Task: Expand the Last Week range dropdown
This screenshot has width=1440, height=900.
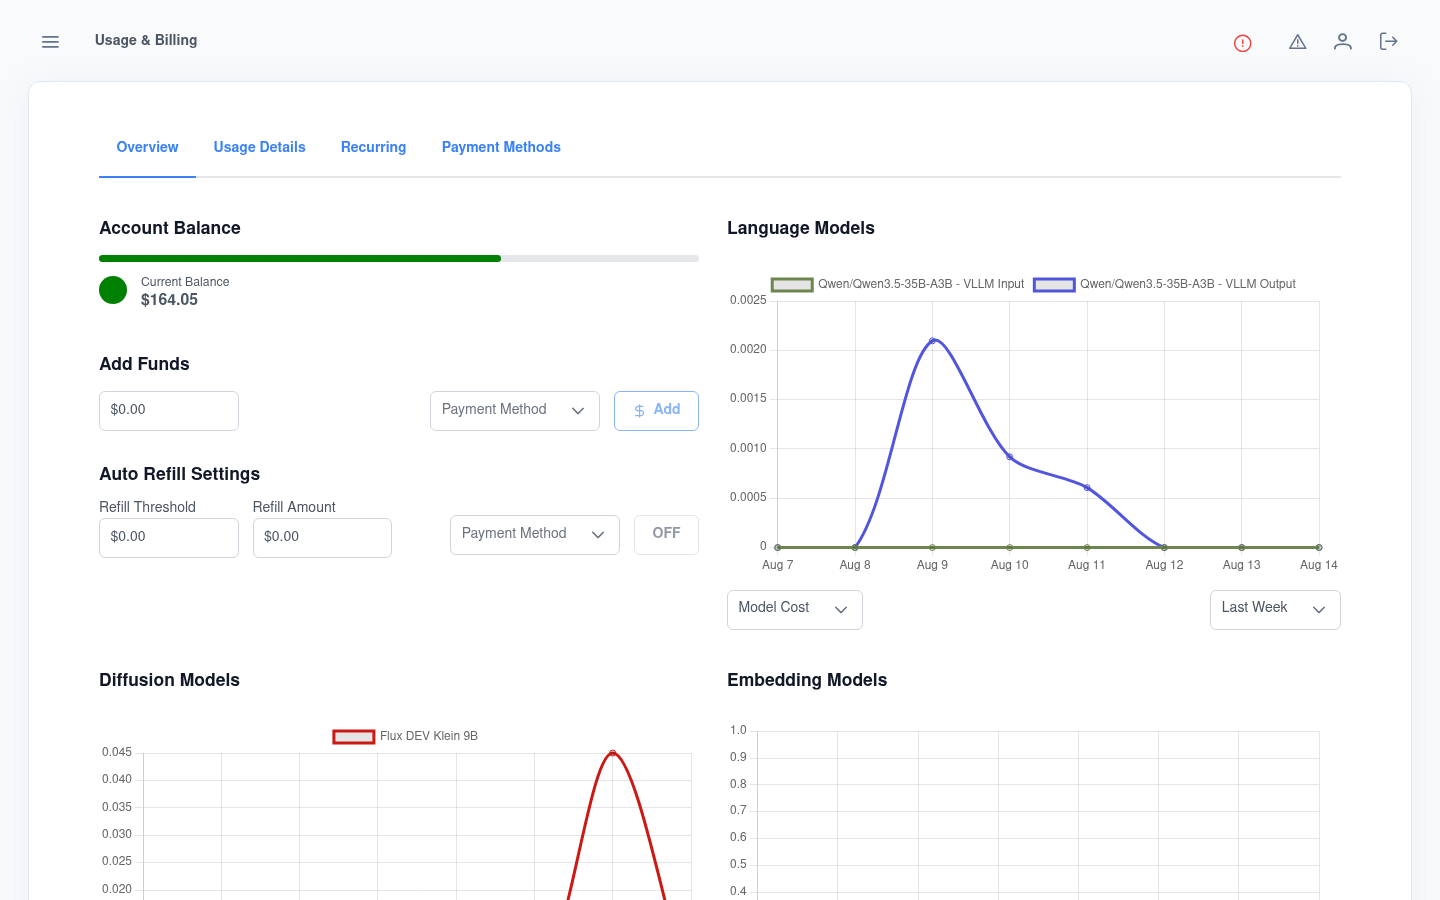Action: click(1275, 609)
